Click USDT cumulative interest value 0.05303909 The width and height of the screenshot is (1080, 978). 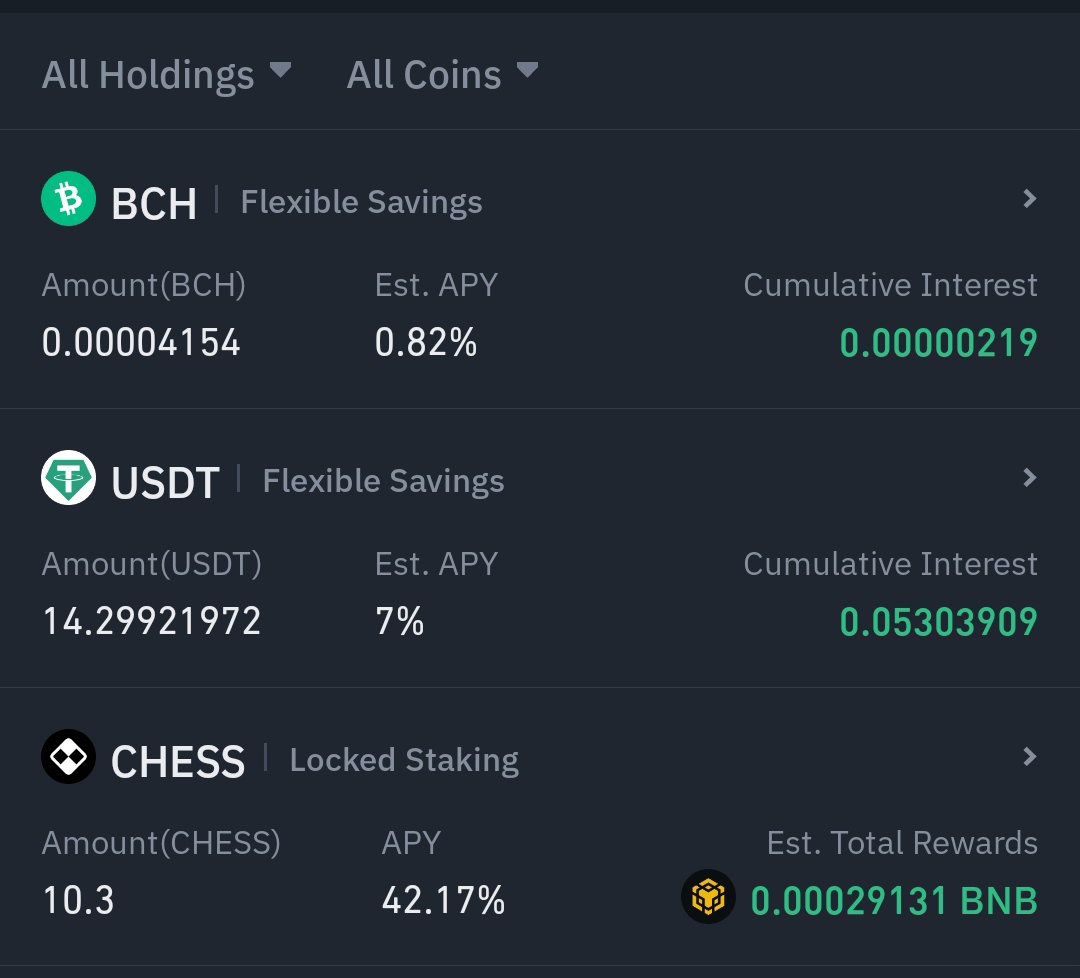[x=938, y=622]
